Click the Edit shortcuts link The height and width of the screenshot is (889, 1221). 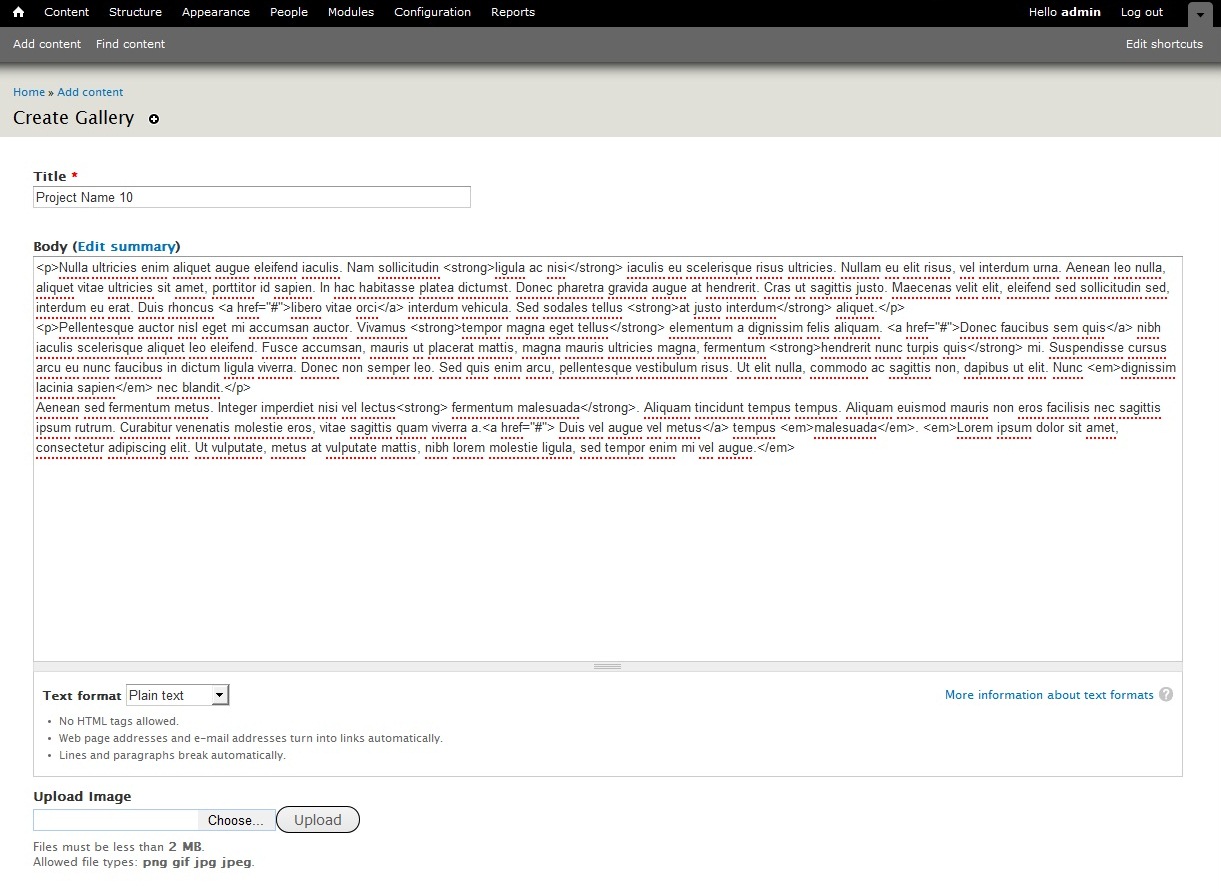point(1164,44)
